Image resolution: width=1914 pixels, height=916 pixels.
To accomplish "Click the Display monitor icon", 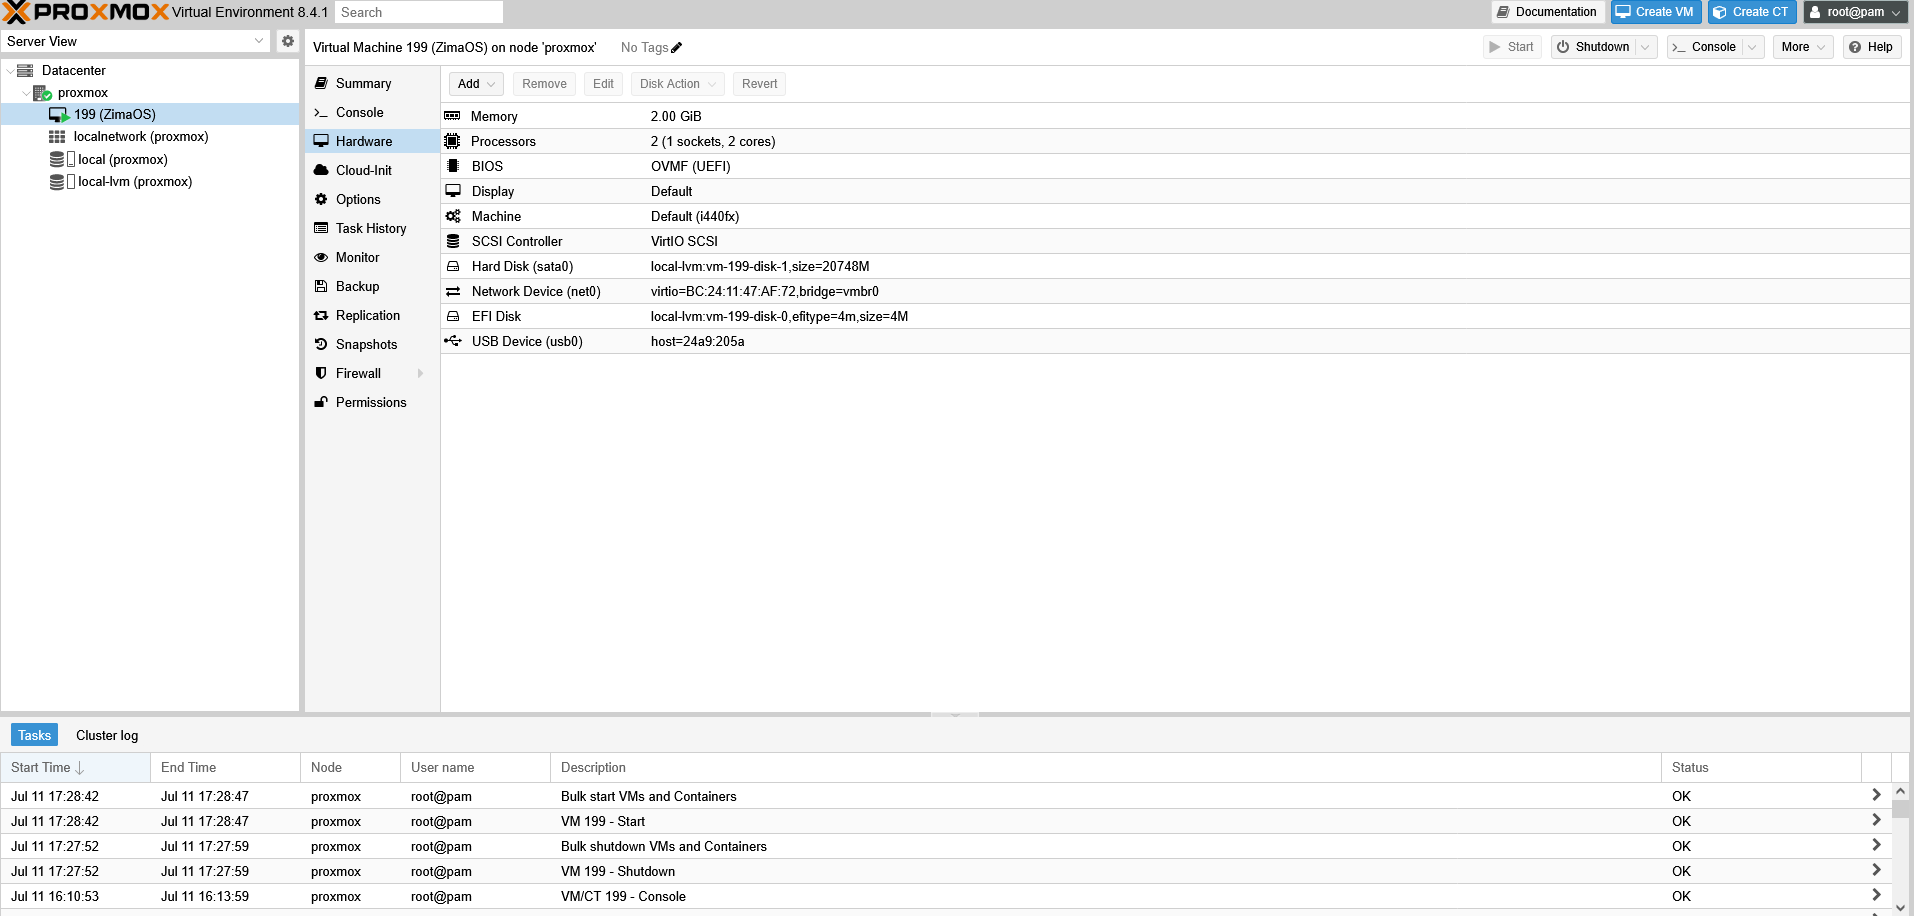I will tap(453, 191).
